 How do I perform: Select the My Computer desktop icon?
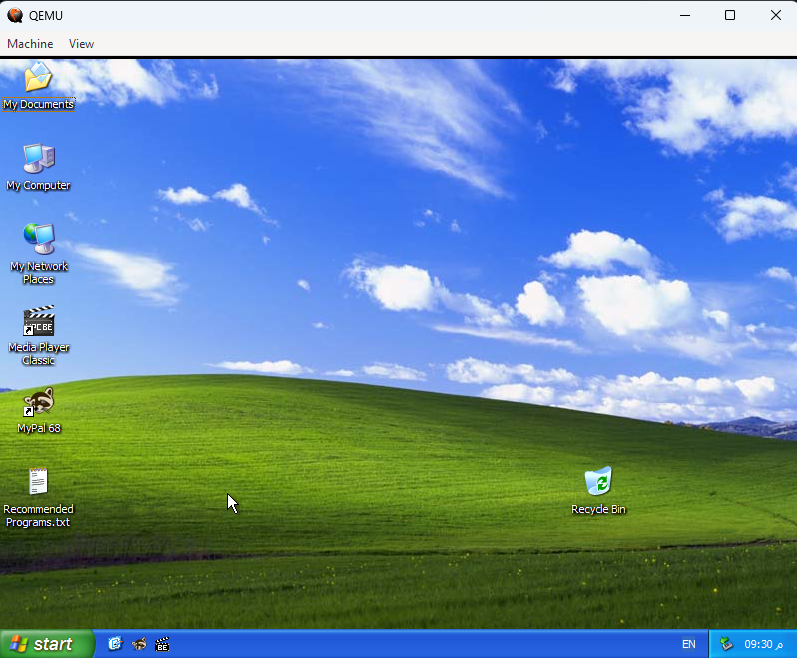pos(39,167)
